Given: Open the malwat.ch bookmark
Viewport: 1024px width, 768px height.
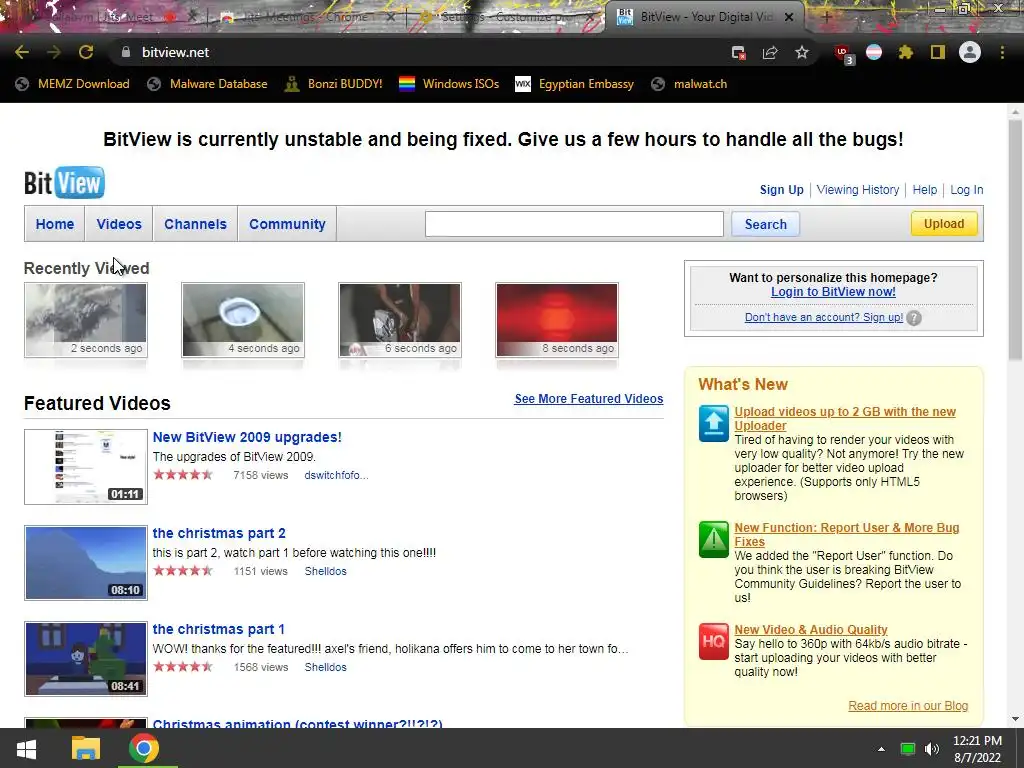Looking at the screenshot, I should (x=689, y=84).
